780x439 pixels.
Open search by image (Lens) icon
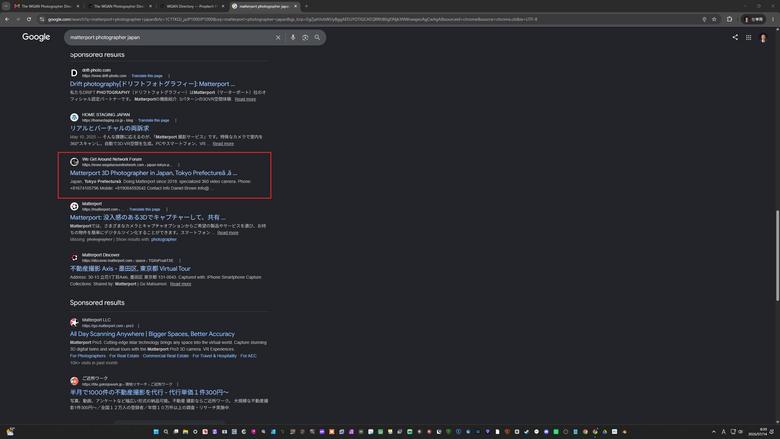click(x=305, y=37)
